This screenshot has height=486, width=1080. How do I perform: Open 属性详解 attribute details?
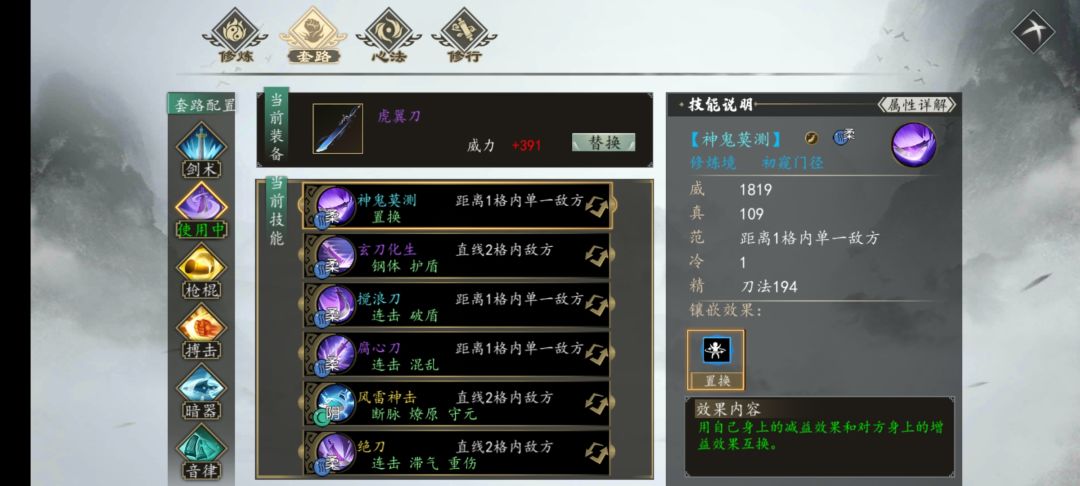pos(917,105)
